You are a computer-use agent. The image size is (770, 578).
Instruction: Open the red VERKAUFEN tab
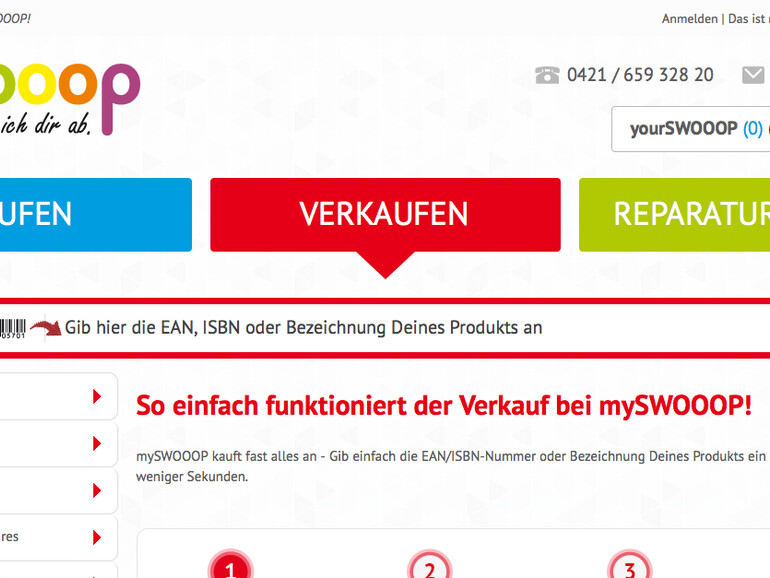(x=385, y=215)
